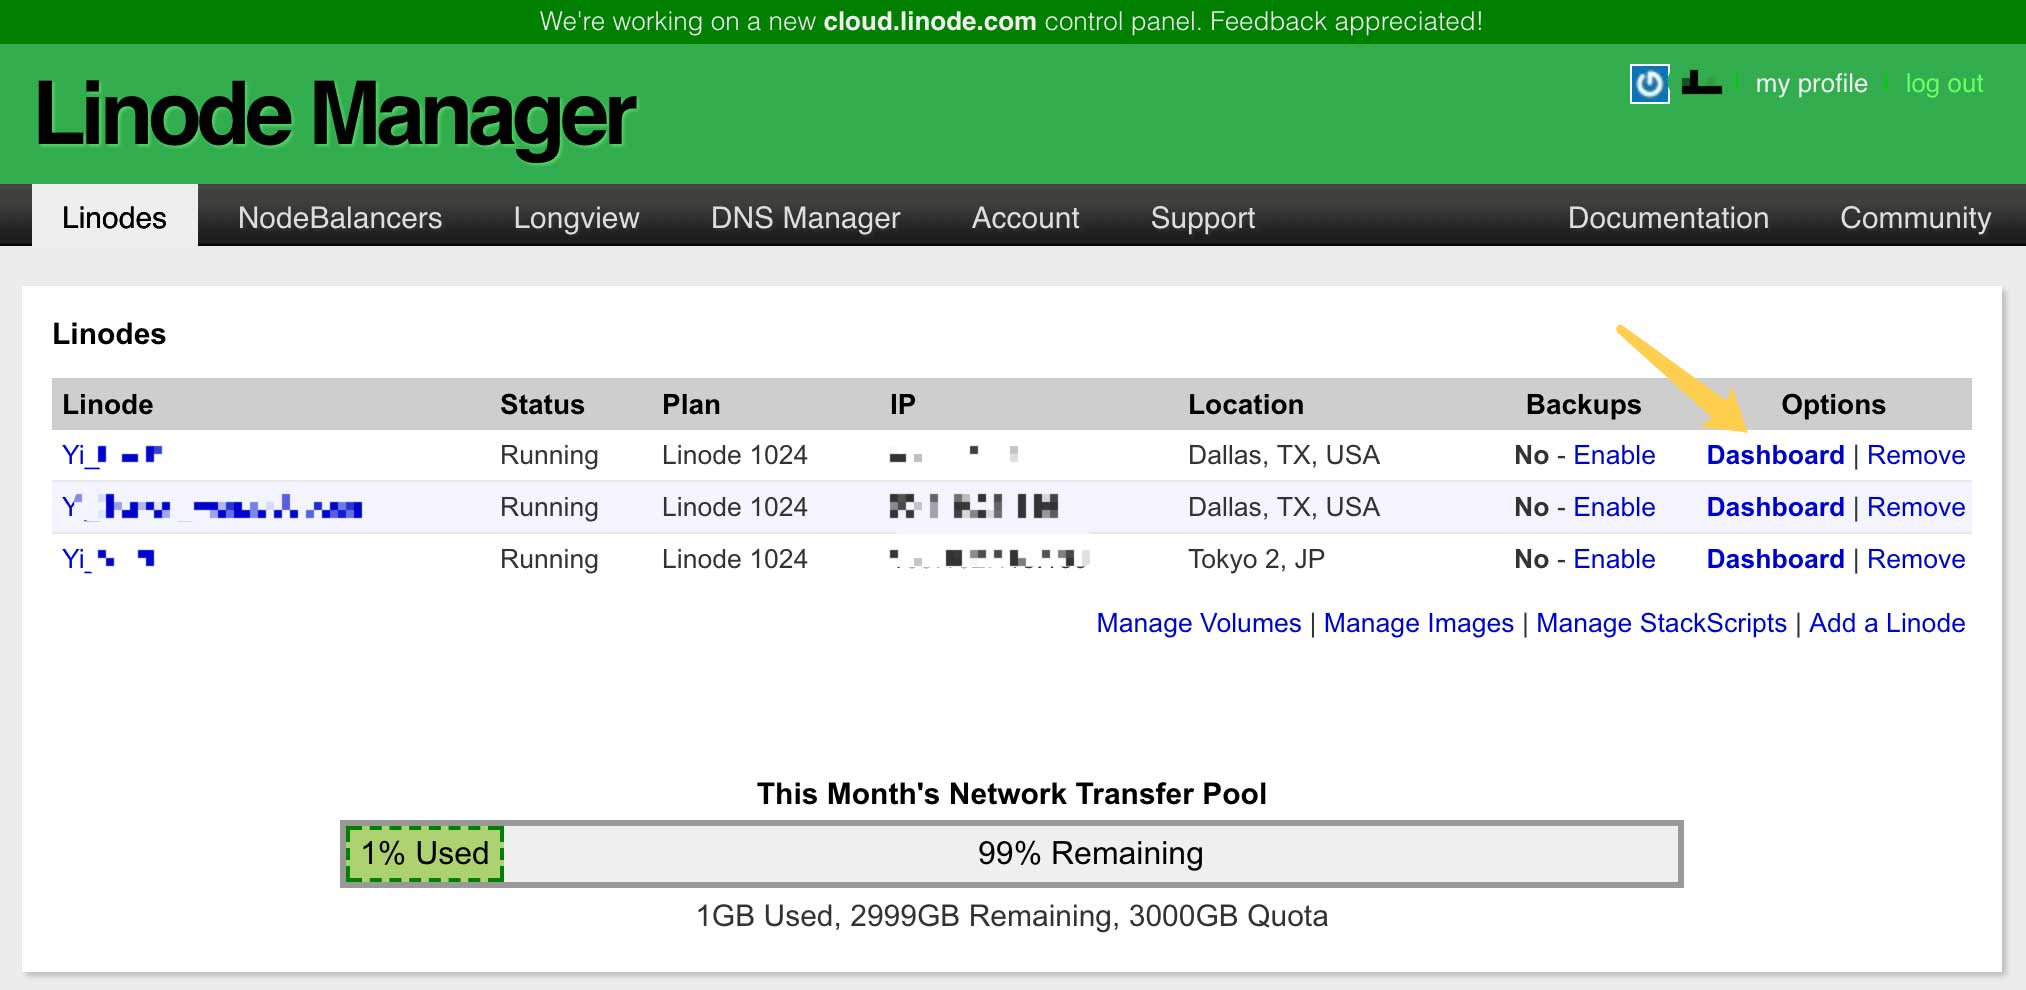The image size is (2026, 990).
Task: Open Dashboard for first Dallas Linode
Action: [x=1775, y=455]
